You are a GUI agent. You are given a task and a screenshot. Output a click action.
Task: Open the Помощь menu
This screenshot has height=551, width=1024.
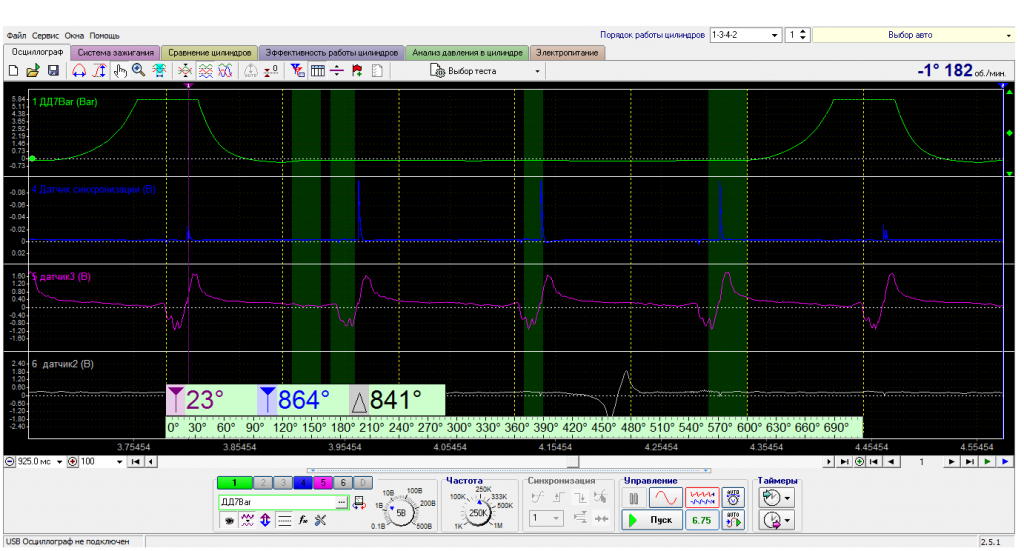pos(104,35)
